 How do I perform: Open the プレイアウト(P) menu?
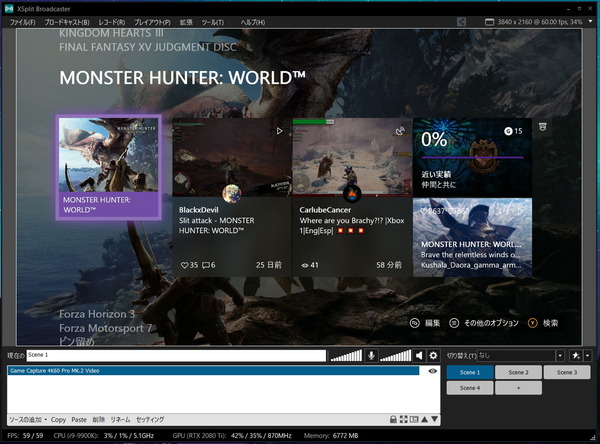(x=152, y=22)
